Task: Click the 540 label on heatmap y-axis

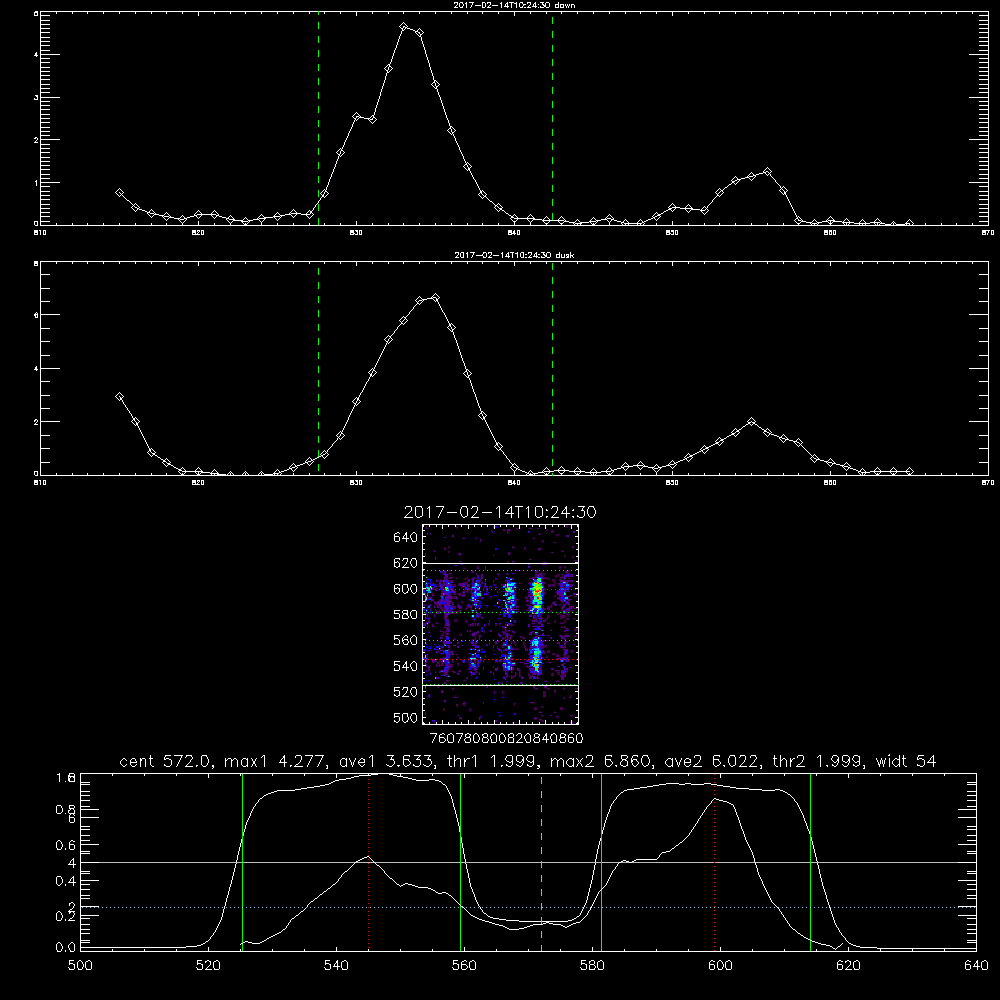Action: click(x=405, y=666)
